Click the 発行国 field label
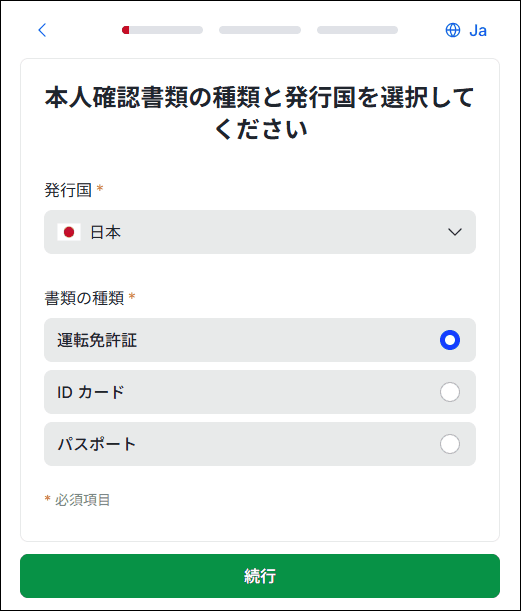 [68, 190]
